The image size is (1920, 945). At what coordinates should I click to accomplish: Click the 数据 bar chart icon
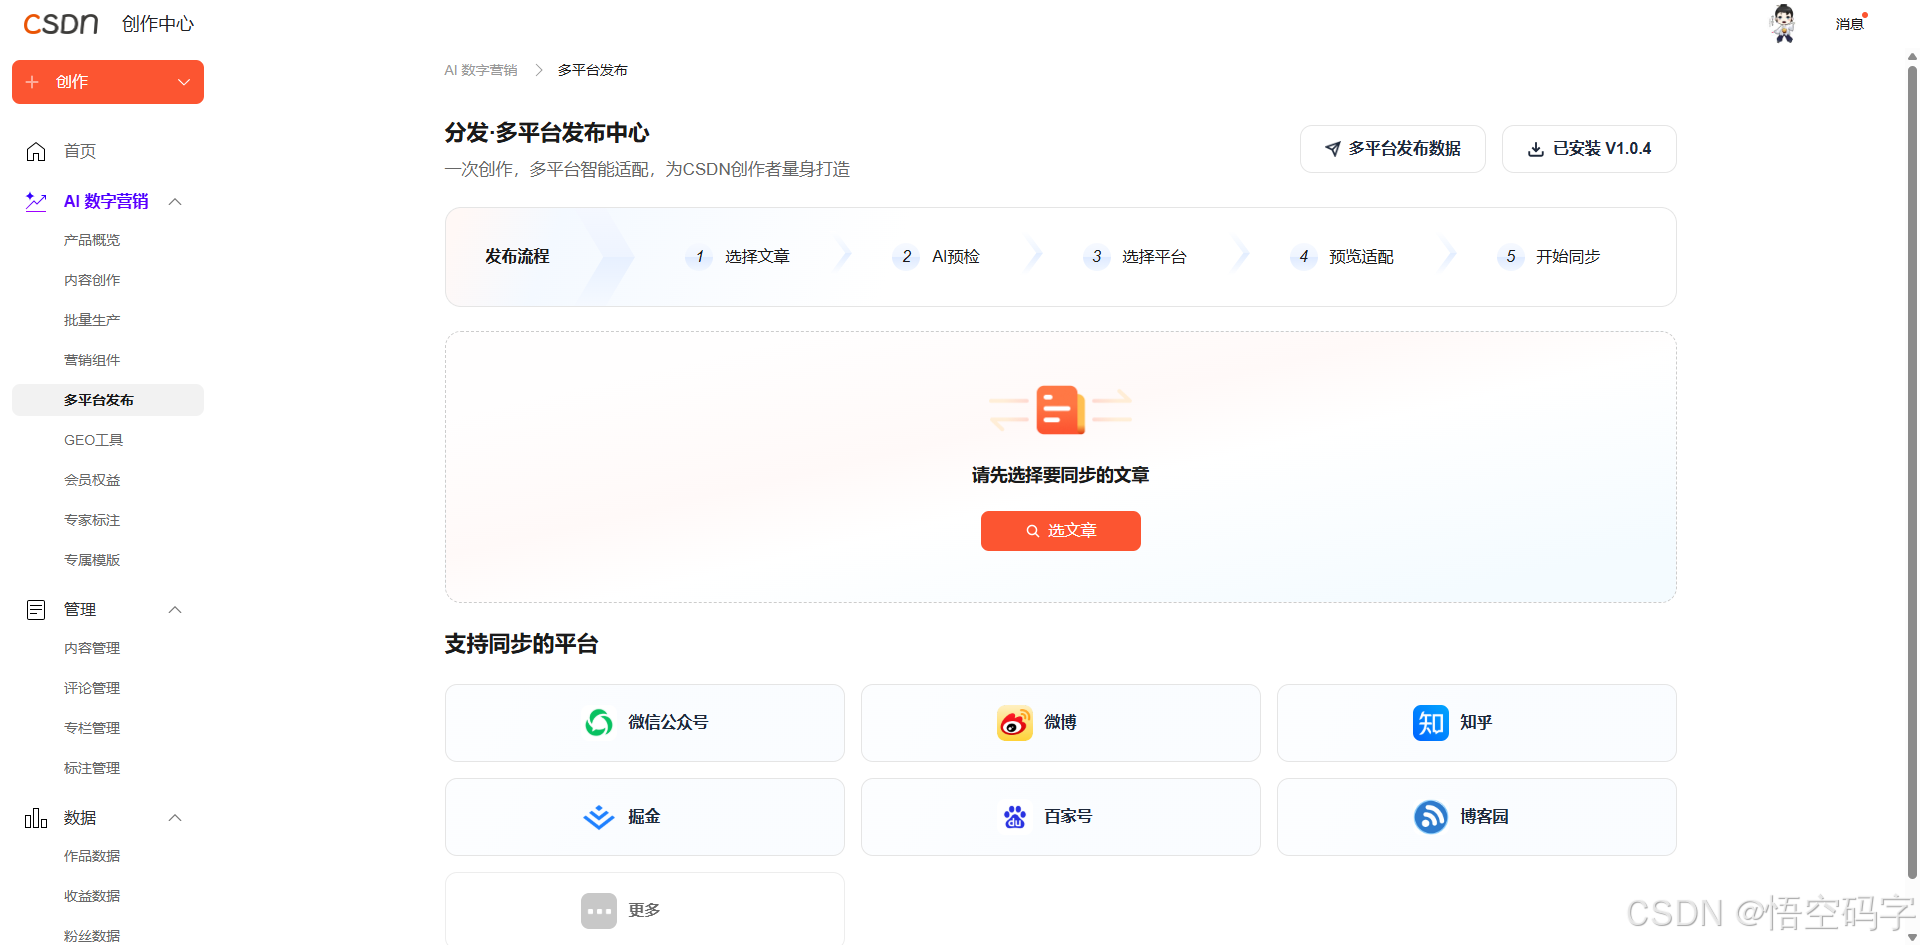click(x=36, y=818)
